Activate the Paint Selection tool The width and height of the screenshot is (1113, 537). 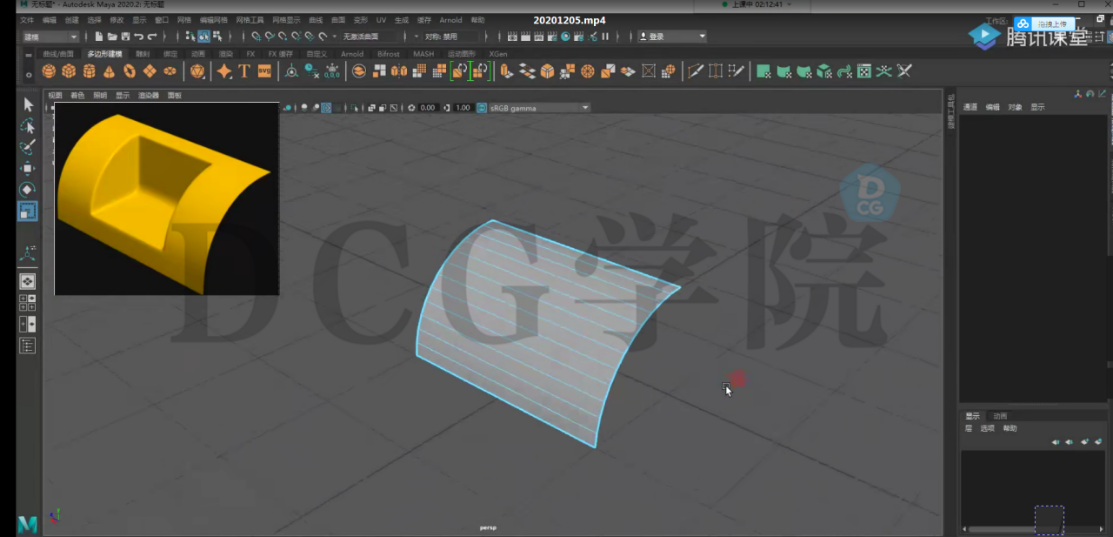click(x=28, y=147)
